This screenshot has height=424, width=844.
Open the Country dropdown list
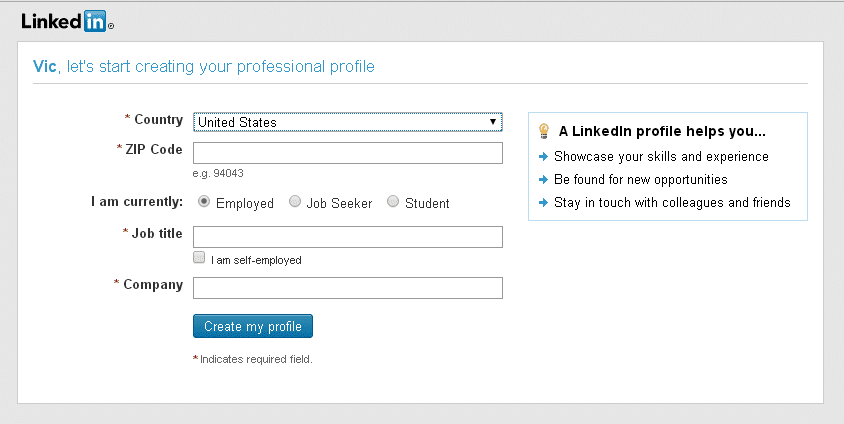[348, 122]
